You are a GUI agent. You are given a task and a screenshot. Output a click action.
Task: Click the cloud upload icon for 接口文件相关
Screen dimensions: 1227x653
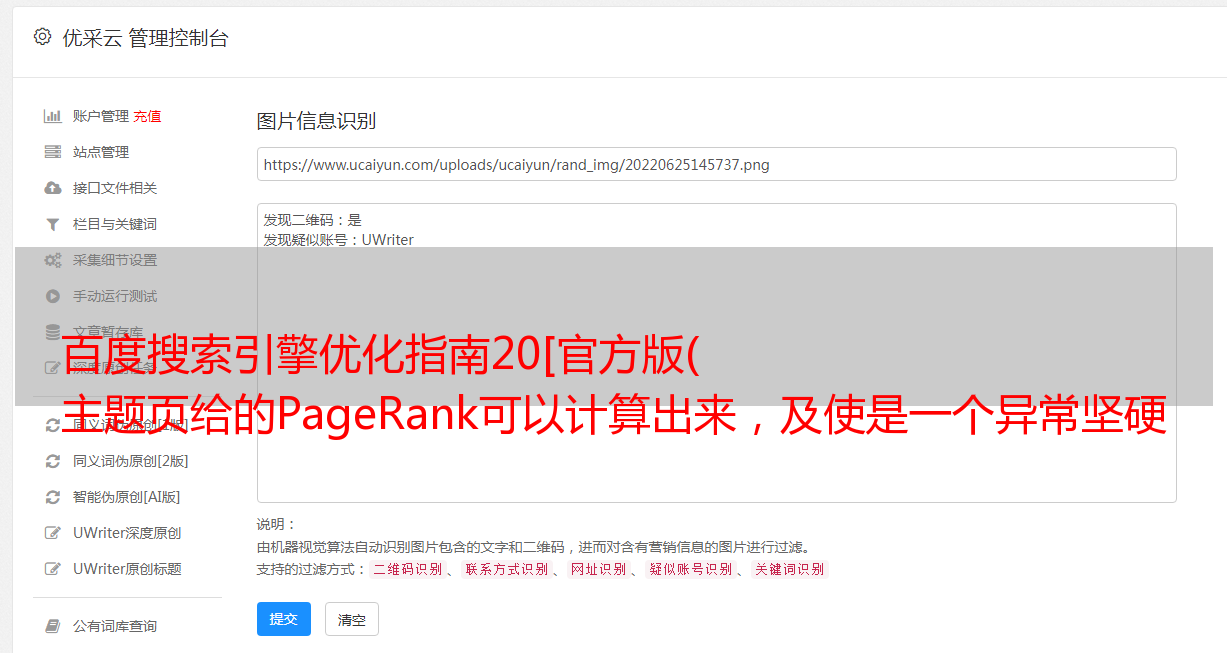53,188
